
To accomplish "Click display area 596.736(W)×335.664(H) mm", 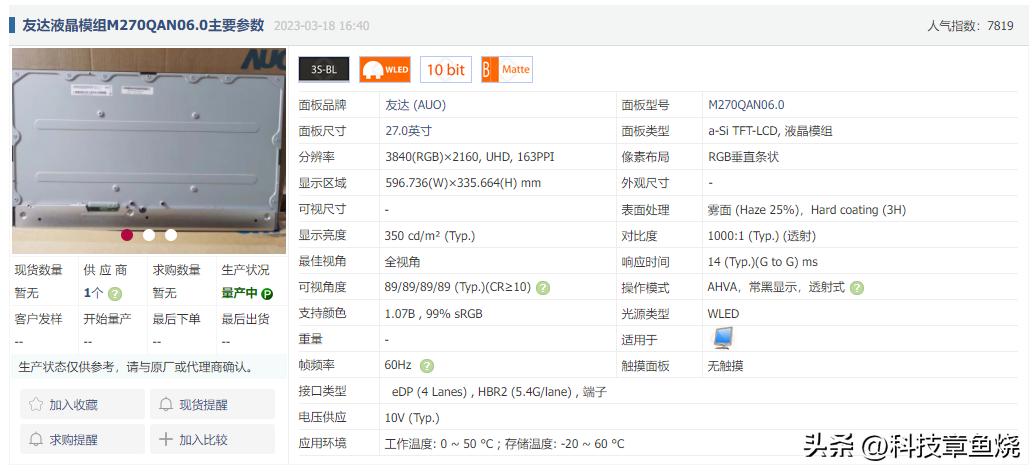I will coord(463,183).
